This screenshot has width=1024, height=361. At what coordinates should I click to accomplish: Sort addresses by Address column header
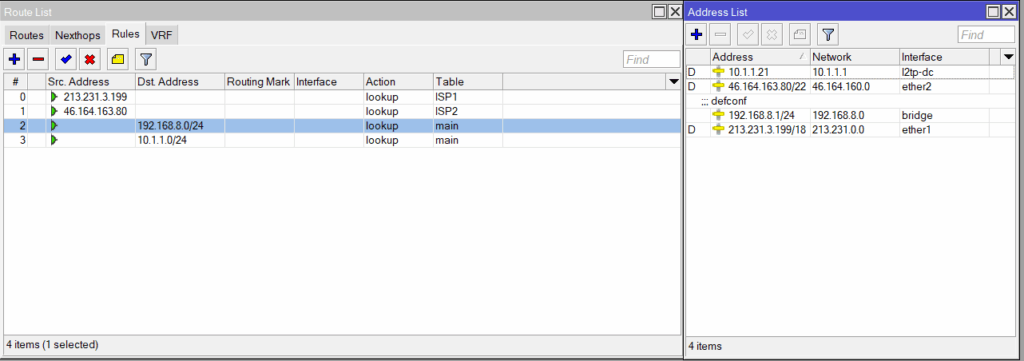[760, 57]
